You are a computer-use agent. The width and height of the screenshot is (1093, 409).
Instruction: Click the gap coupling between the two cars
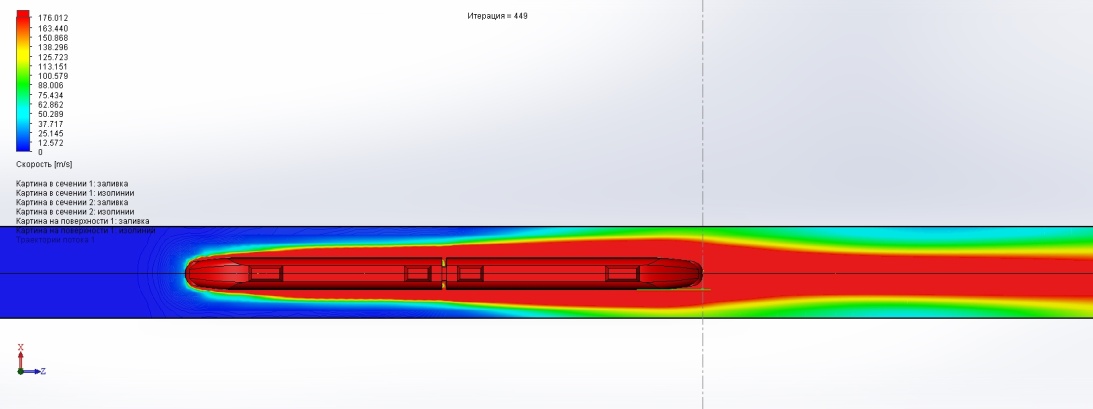coord(443,273)
